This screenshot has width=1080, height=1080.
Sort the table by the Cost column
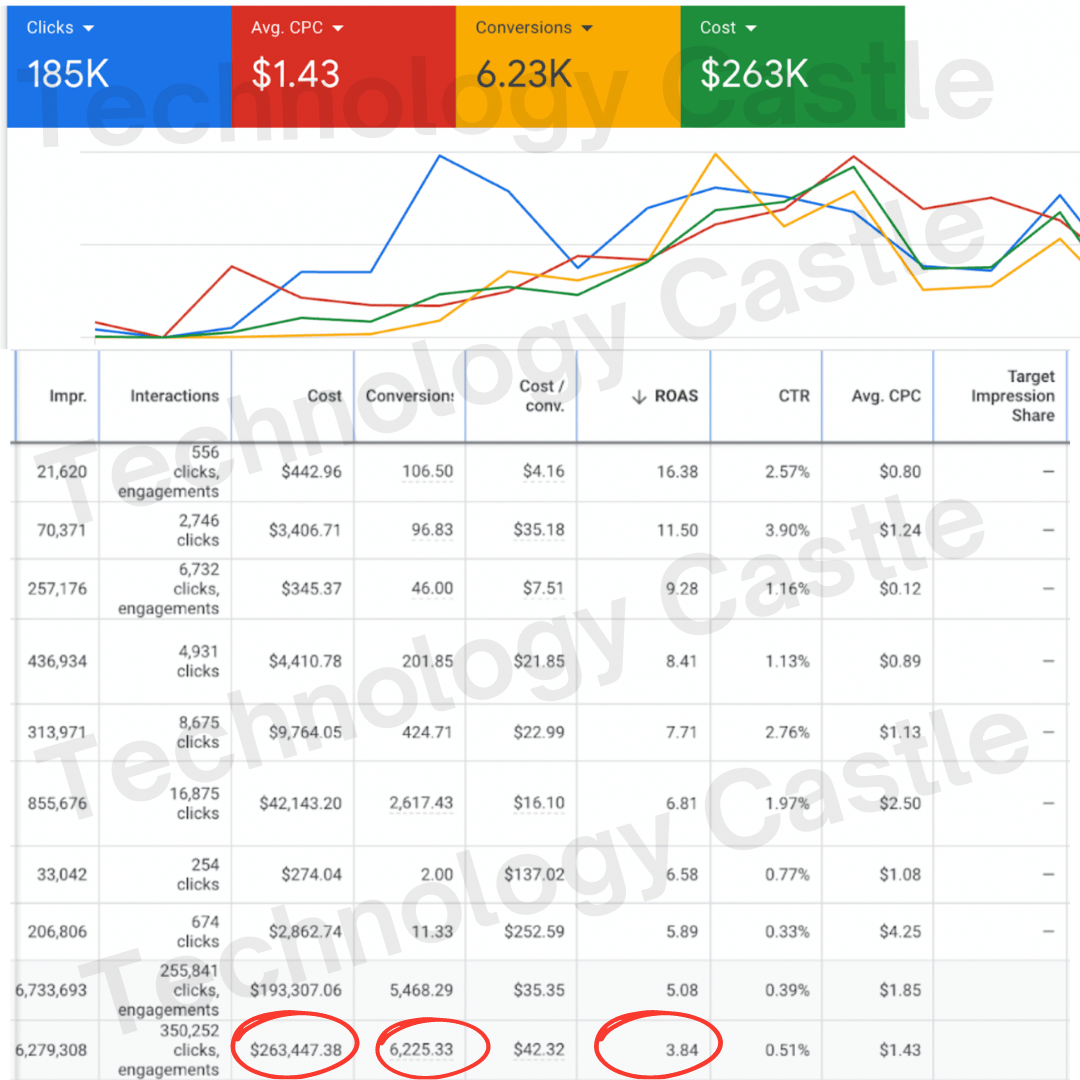pyautogui.click(x=324, y=396)
